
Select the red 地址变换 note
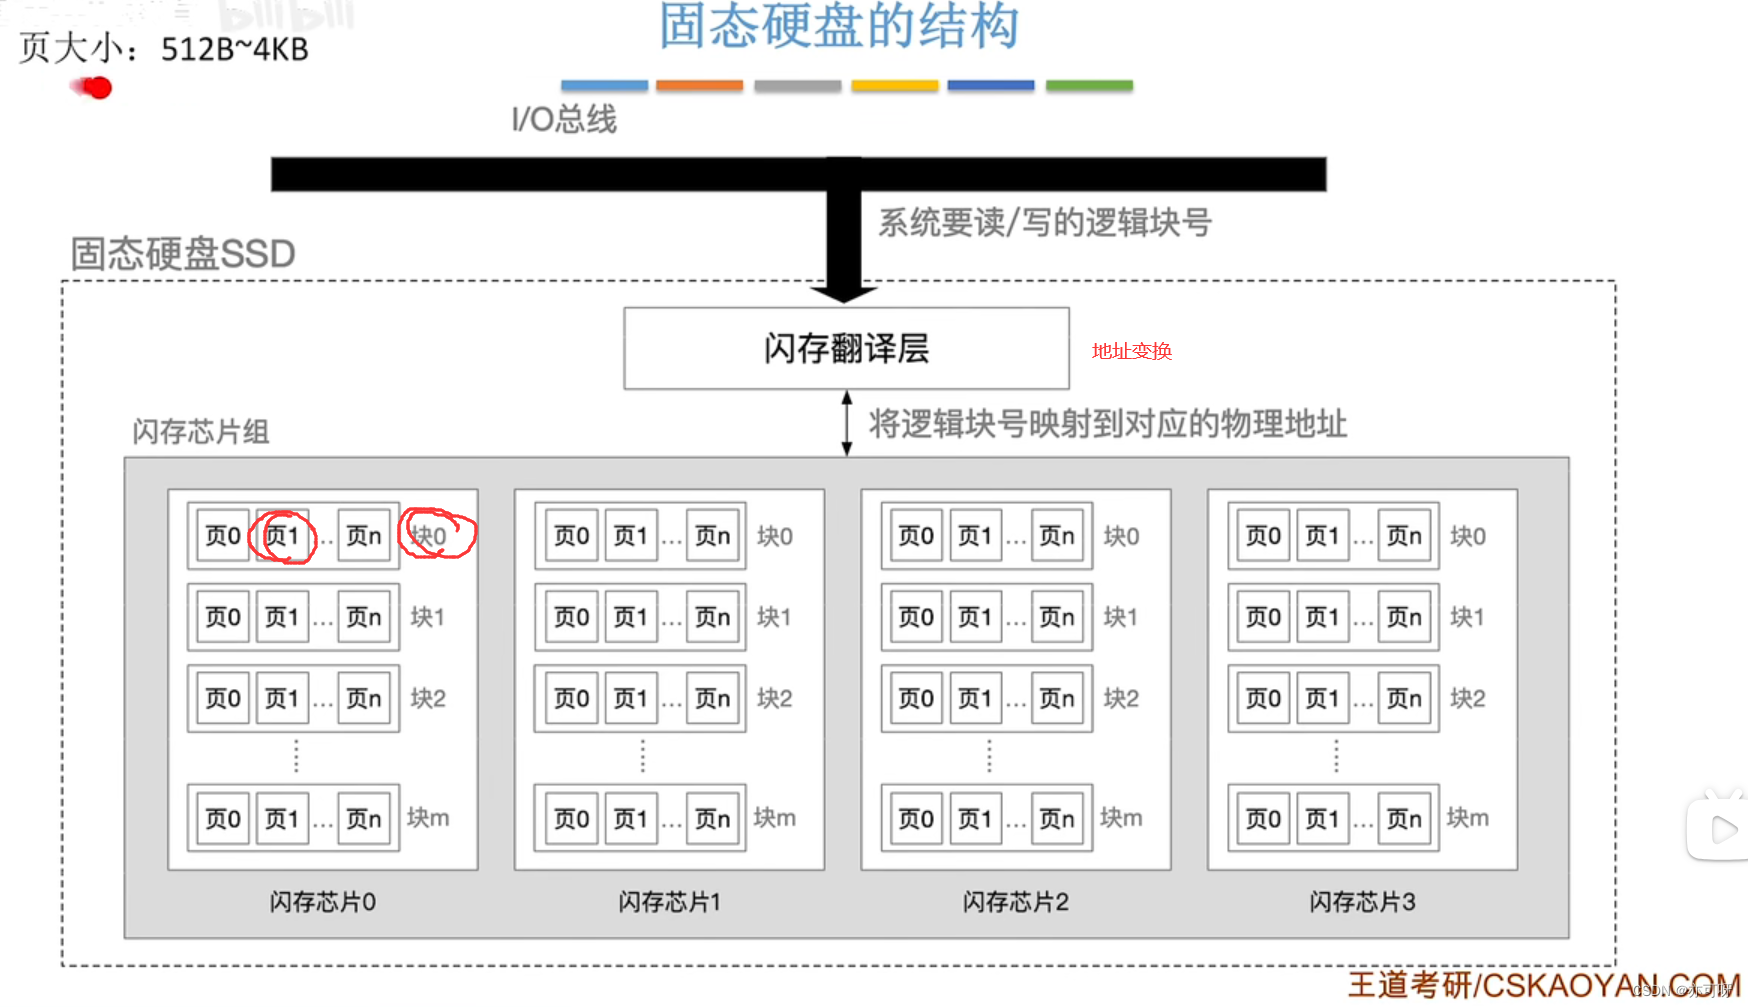coord(1131,351)
